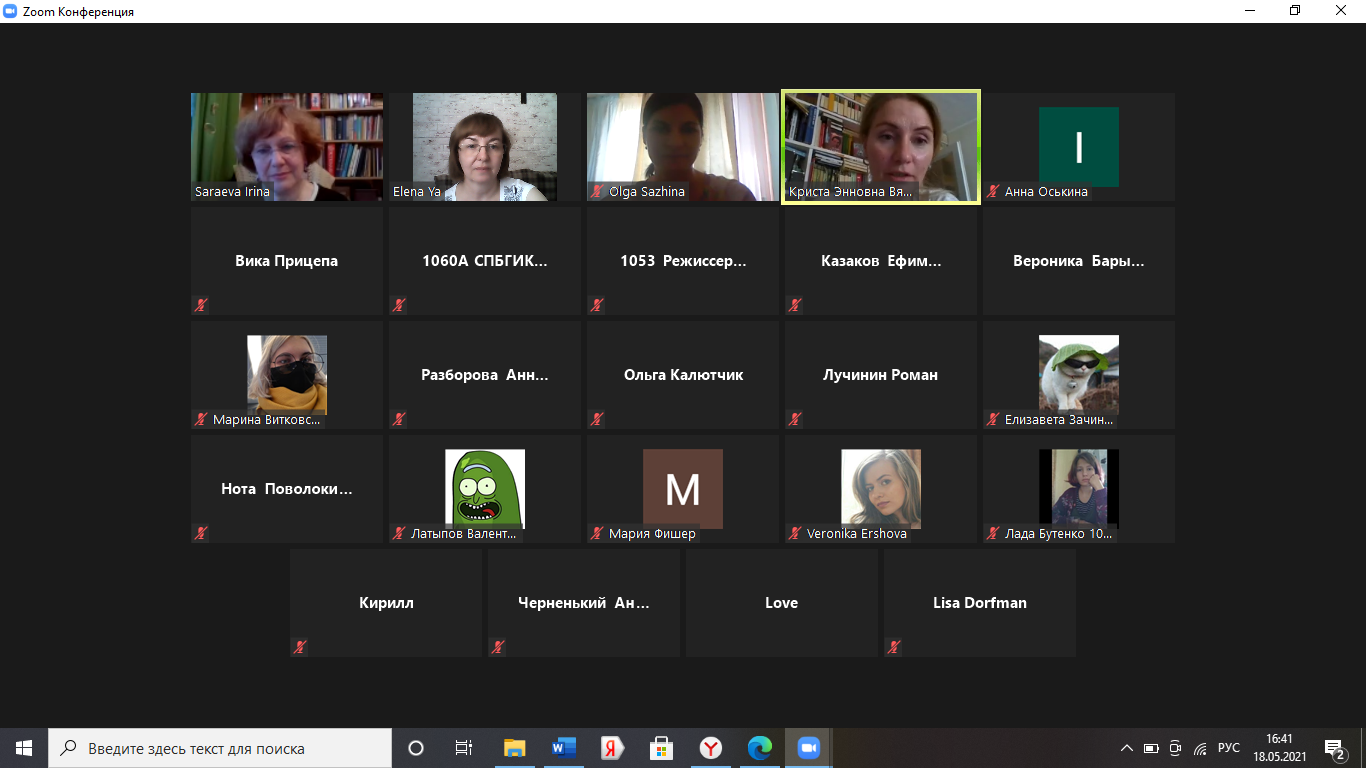Click the name Казаков Ефим
This screenshot has height=768, width=1366.
881,261
